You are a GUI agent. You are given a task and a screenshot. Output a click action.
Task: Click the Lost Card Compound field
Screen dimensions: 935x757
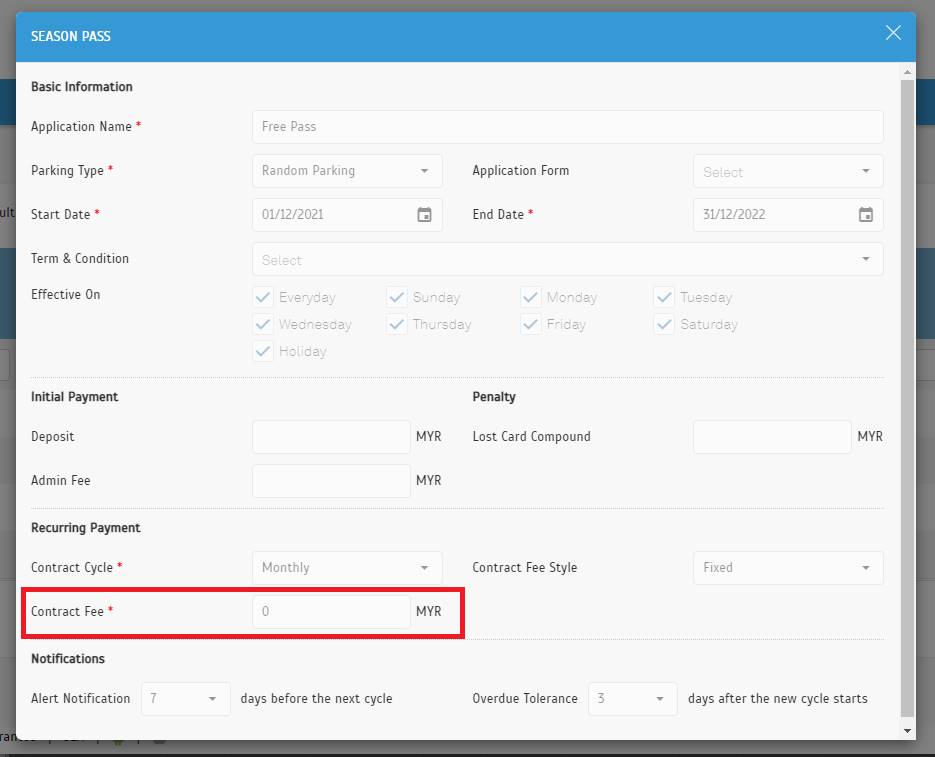(x=772, y=437)
